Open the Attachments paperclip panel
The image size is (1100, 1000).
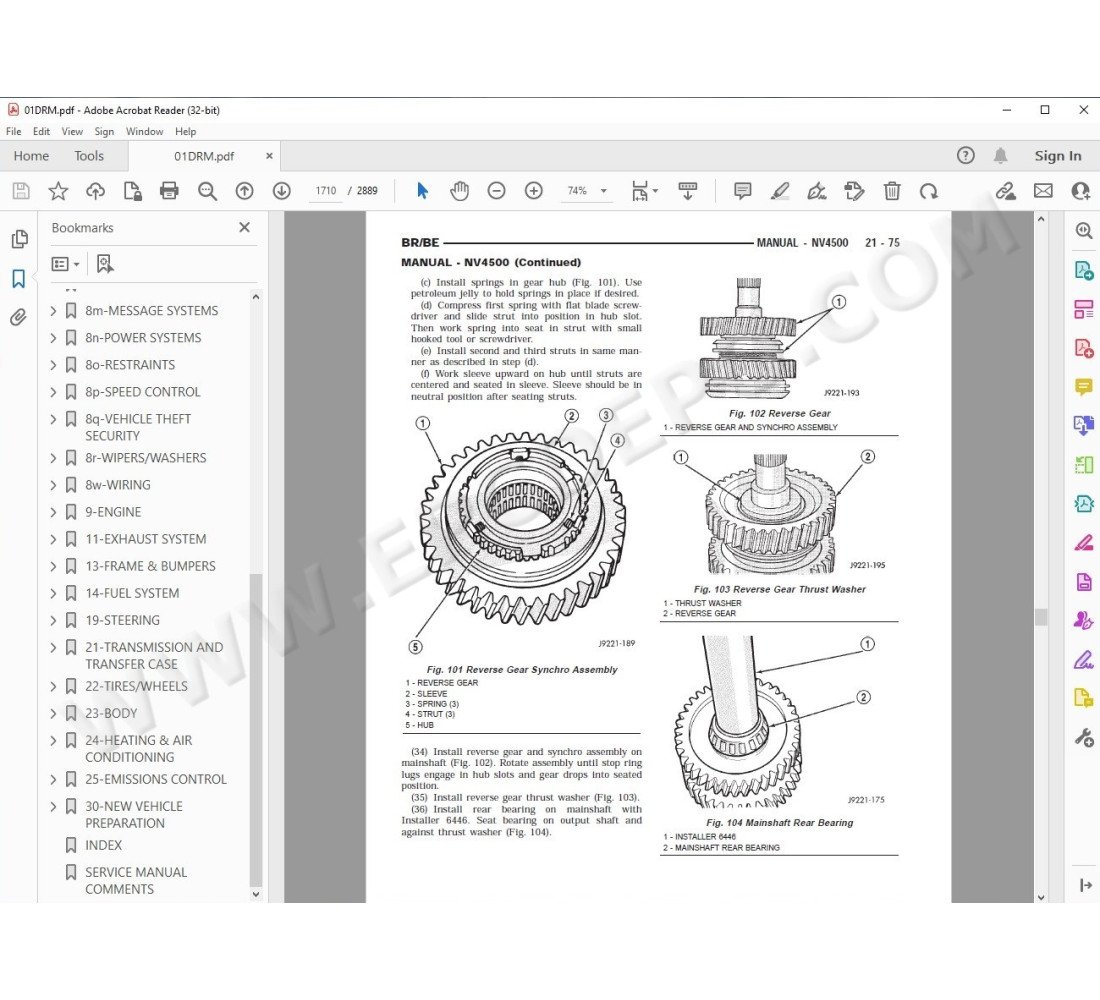pyautogui.click(x=18, y=318)
